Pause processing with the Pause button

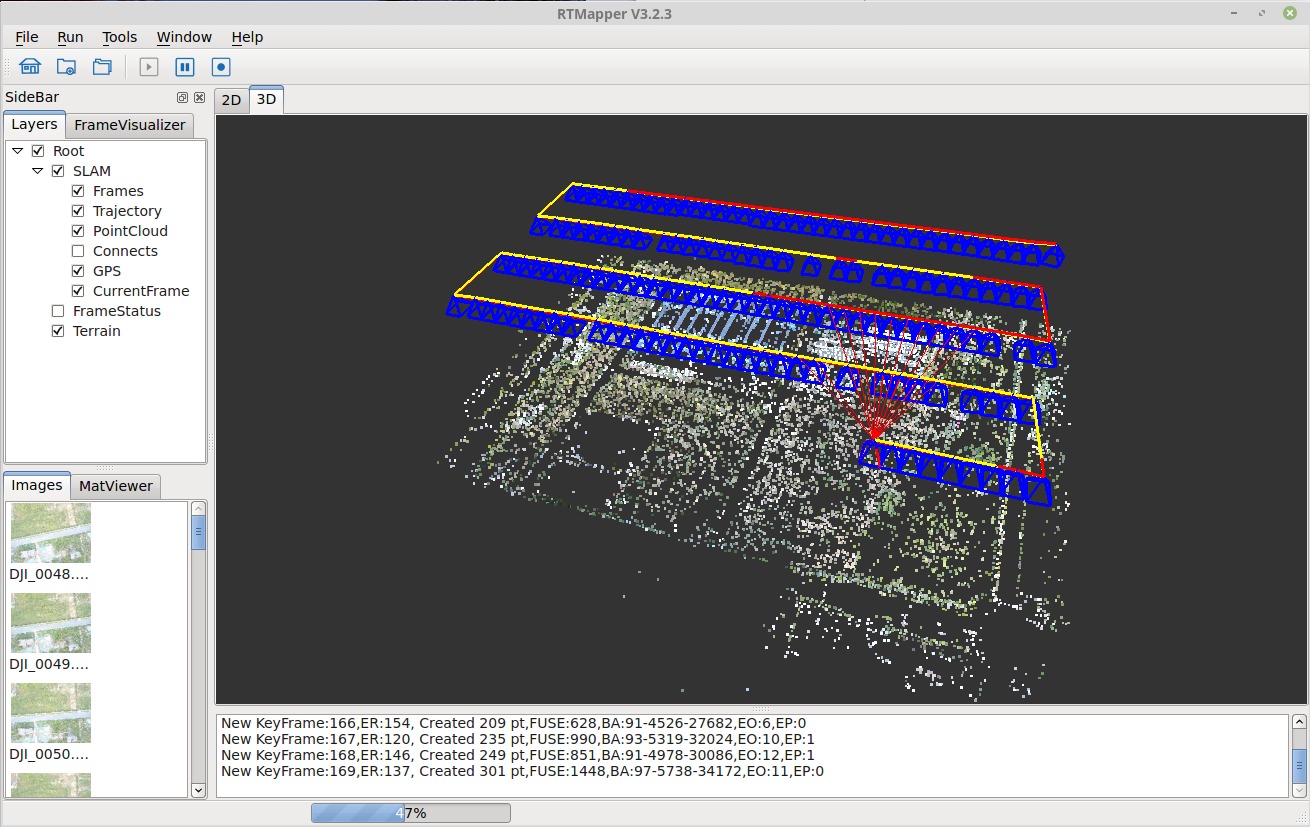[185, 67]
